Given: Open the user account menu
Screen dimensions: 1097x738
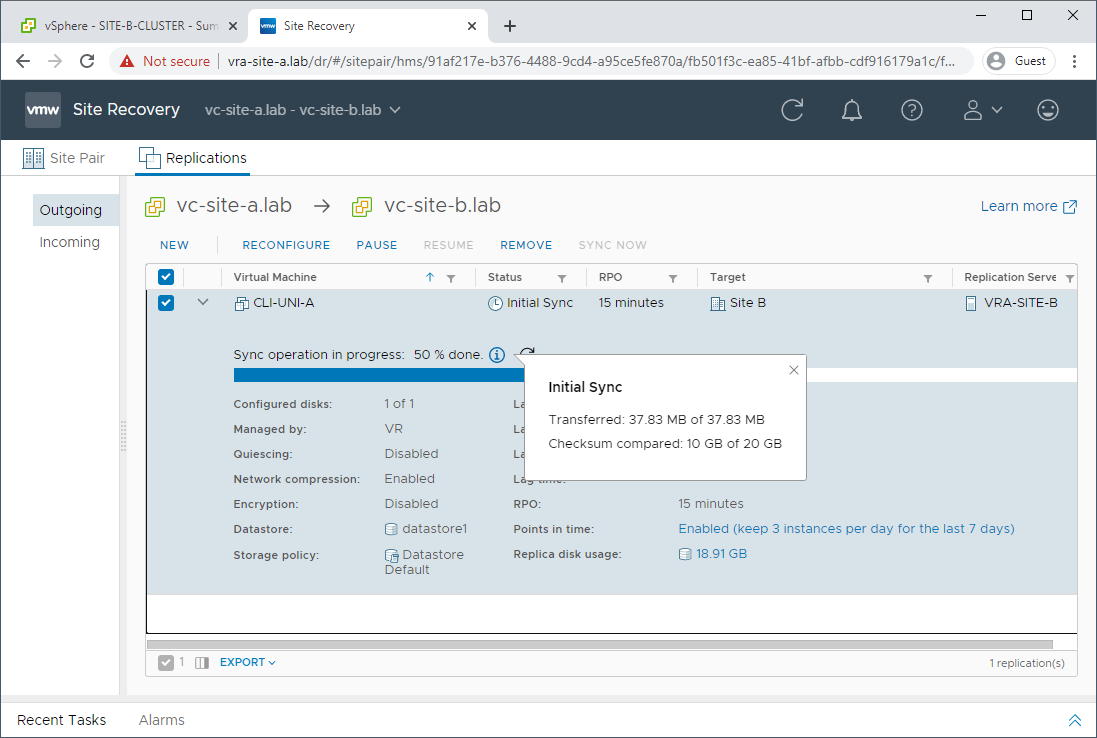Looking at the screenshot, I should pyautogui.click(x=982, y=110).
